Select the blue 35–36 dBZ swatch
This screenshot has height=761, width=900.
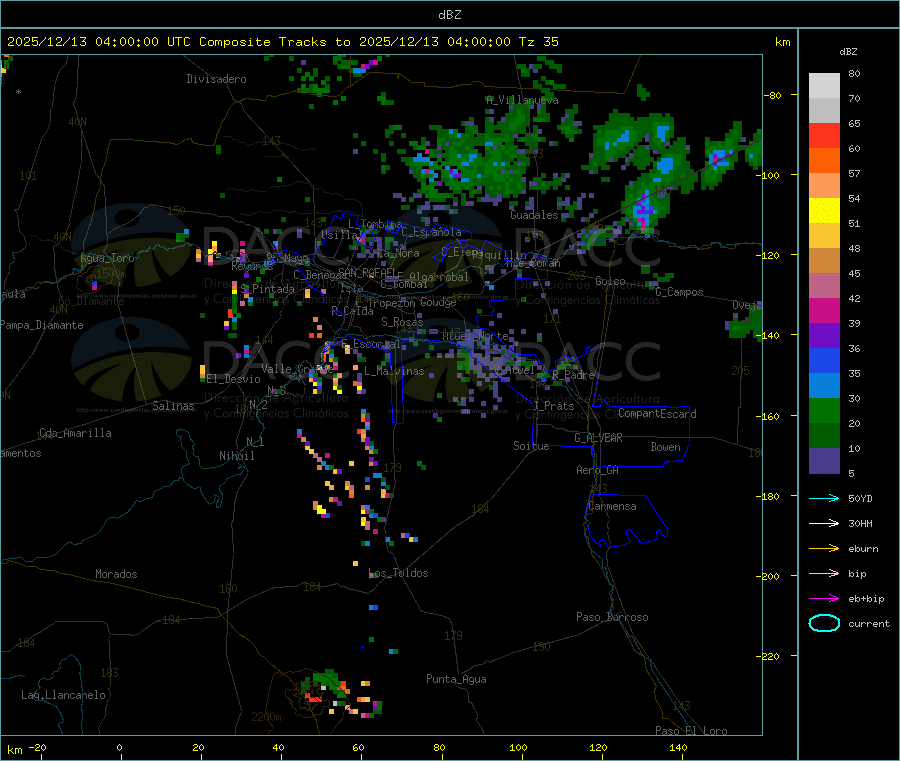(824, 360)
